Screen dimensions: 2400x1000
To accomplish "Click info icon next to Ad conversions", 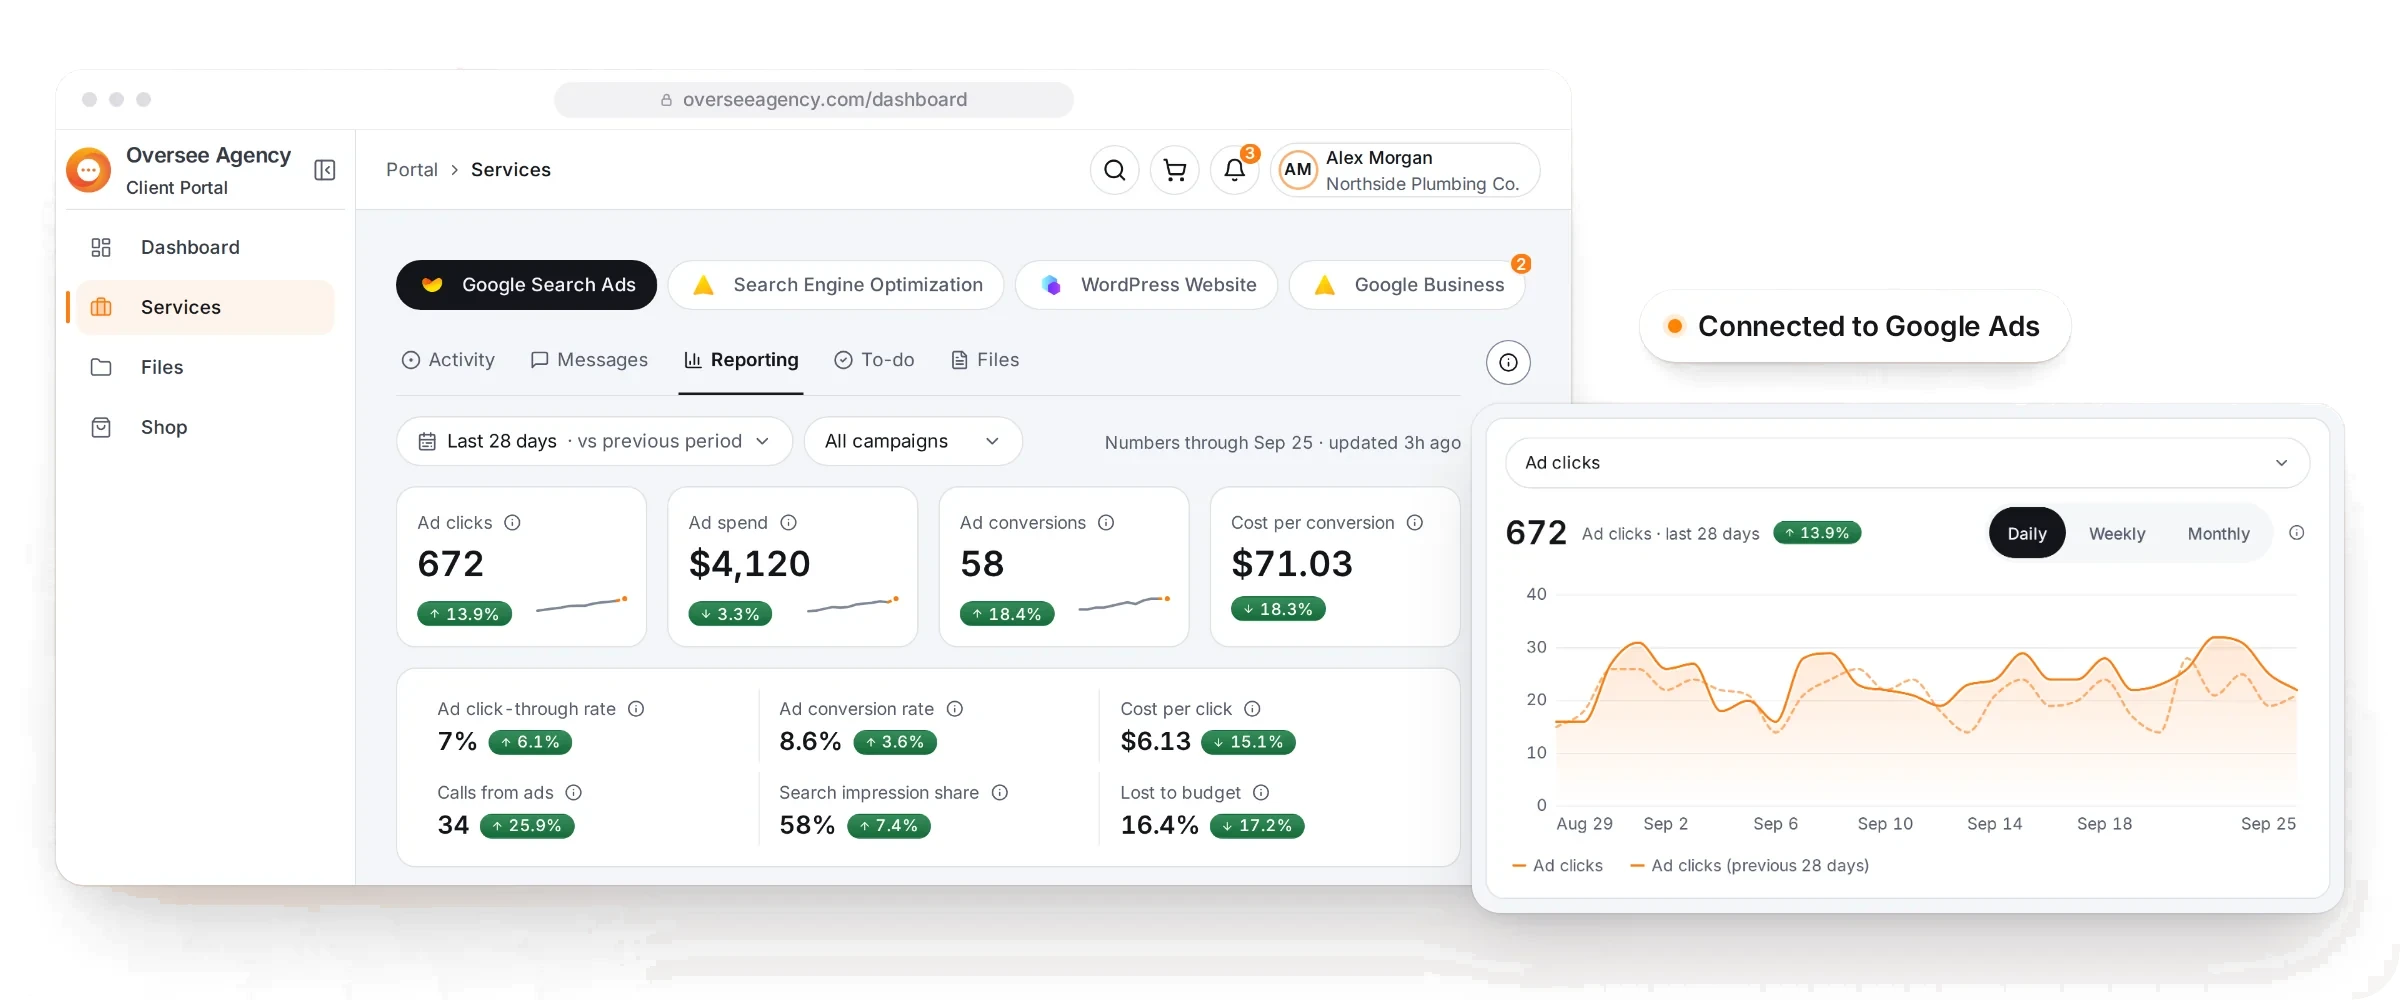I will 1106,522.
